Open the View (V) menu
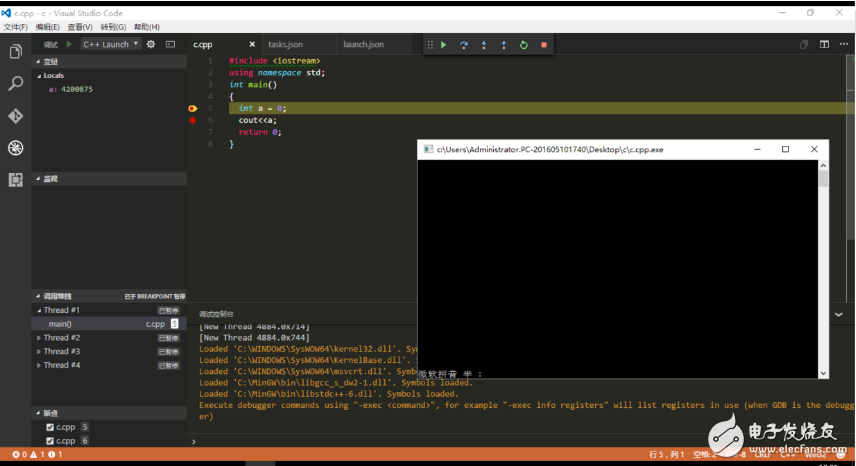The width and height of the screenshot is (856, 466). tap(80, 27)
